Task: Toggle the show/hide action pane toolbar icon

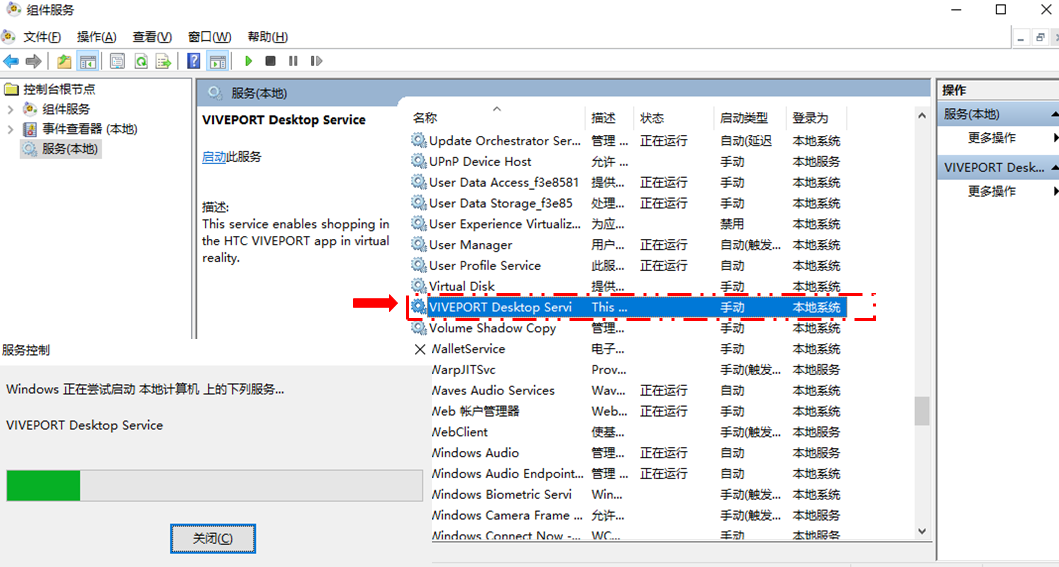Action: pos(217,61)
